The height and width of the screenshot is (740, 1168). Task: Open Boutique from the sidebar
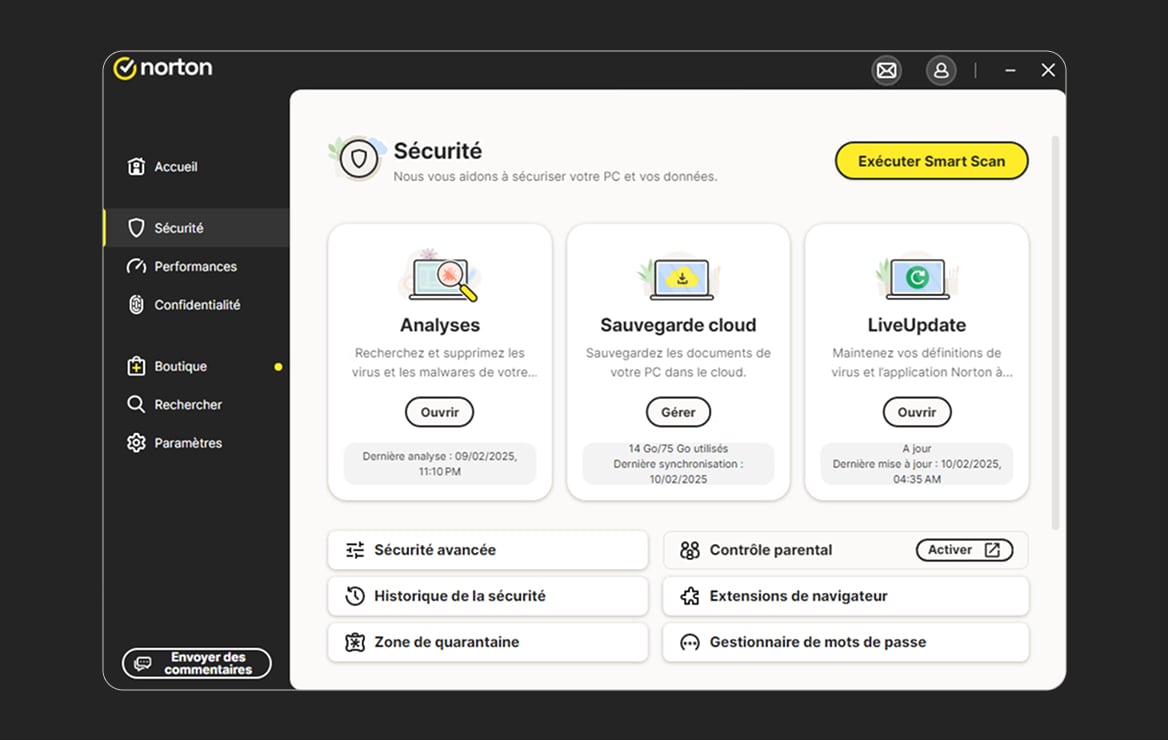(x=180, y=367)
